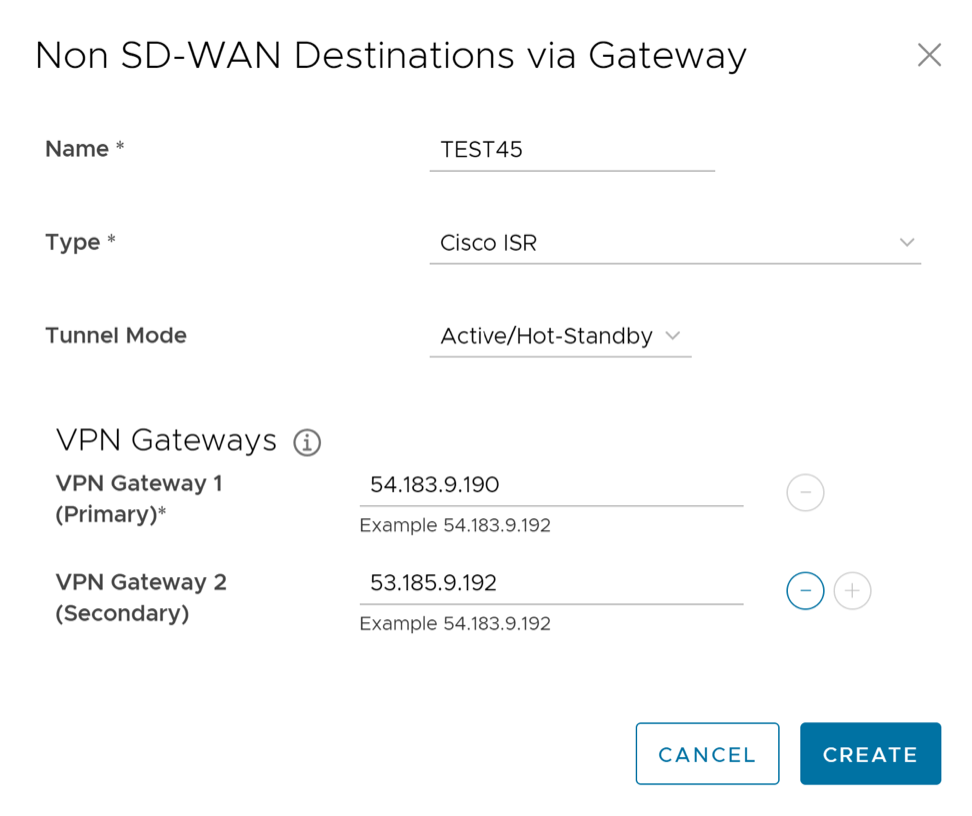Click example text under Gateway 2 field
Image resolution: width=972 pixels, height=816 pixels.
[455, 624]
